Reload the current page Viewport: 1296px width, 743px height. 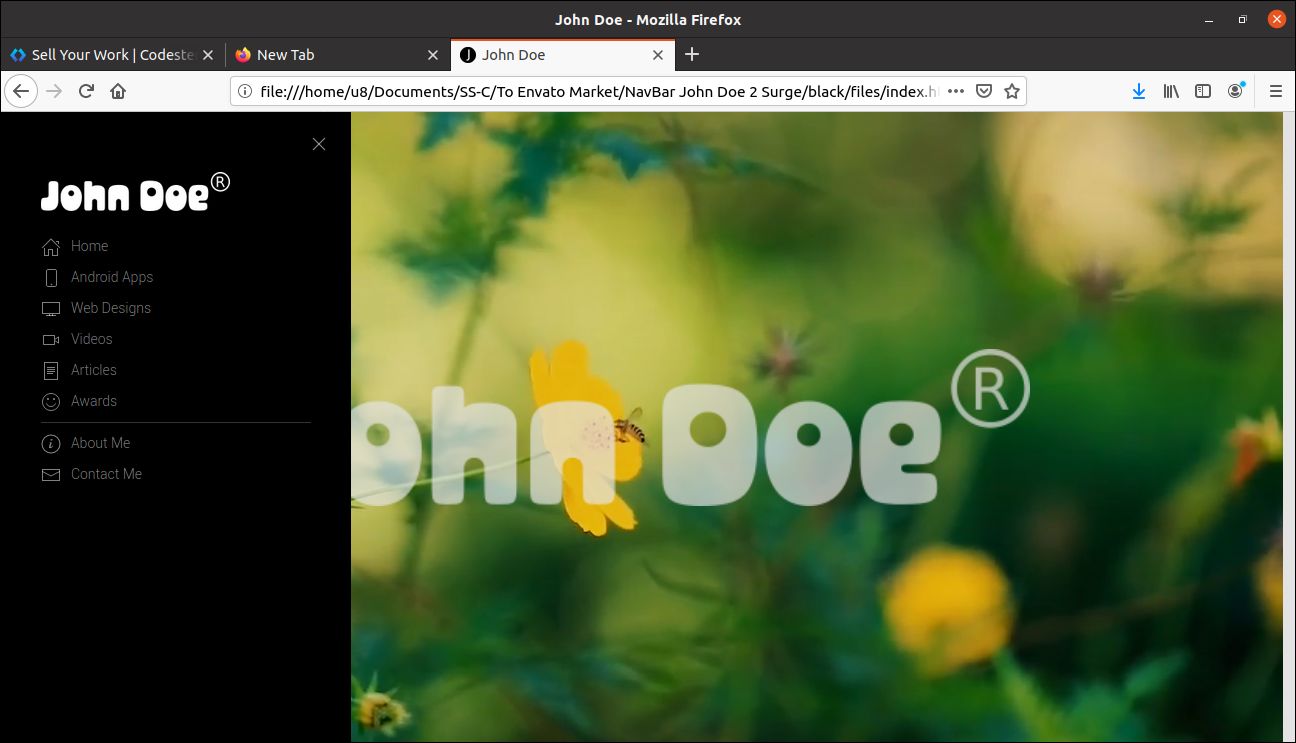86,91
